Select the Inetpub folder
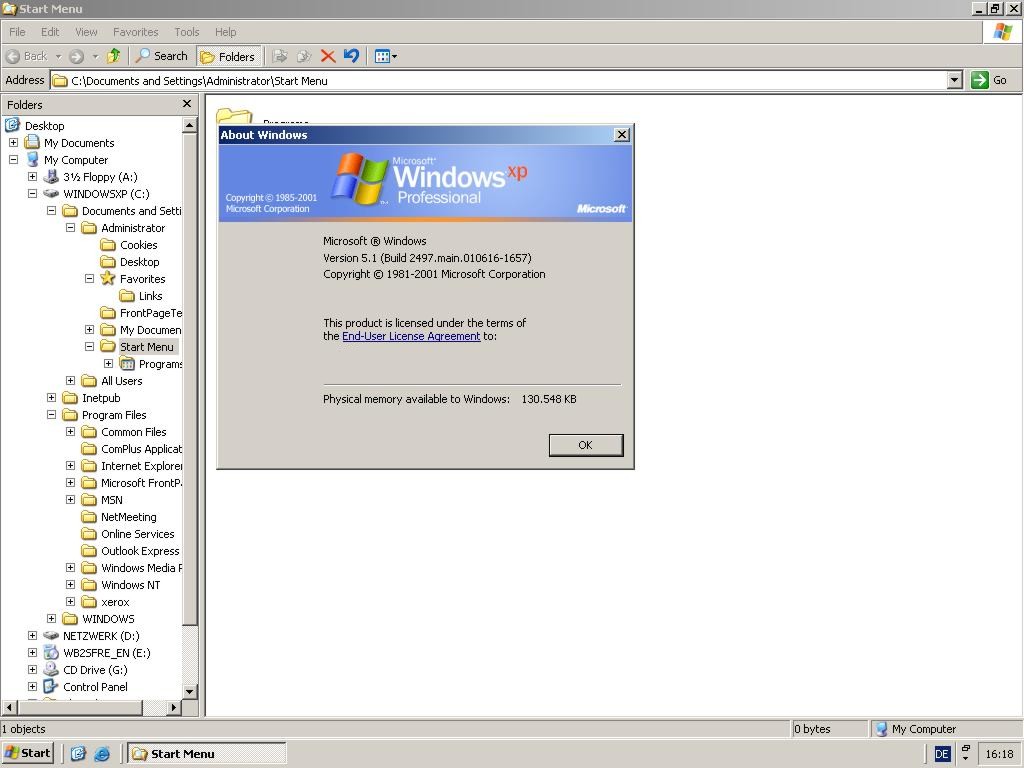The image size is (1024, 768). (101, 398)
